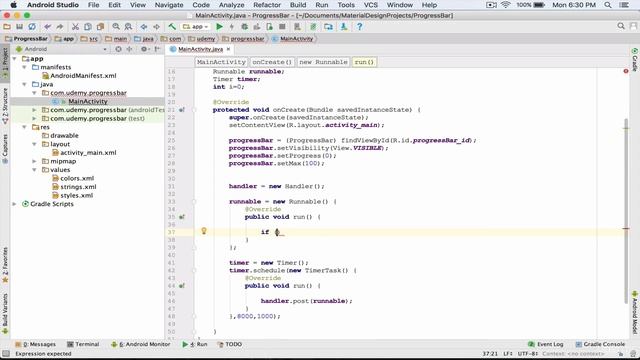
Task: Open the File menu
Action: (93, 5)
